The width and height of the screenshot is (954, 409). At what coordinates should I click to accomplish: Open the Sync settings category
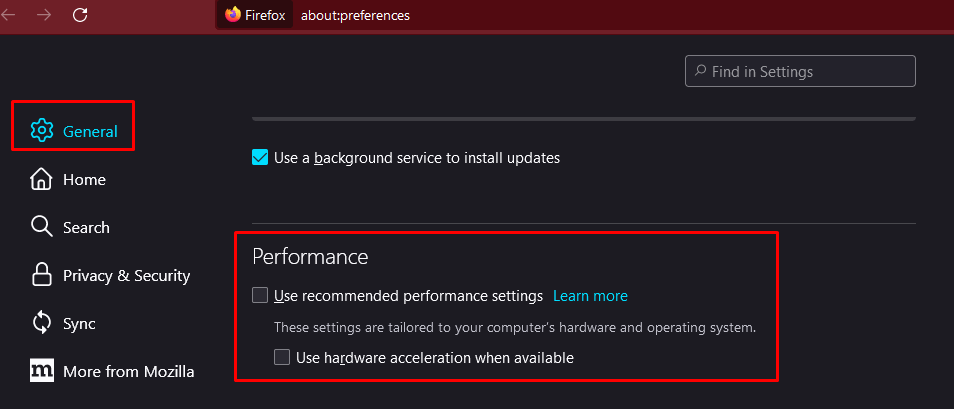click(x=80, y=323)
